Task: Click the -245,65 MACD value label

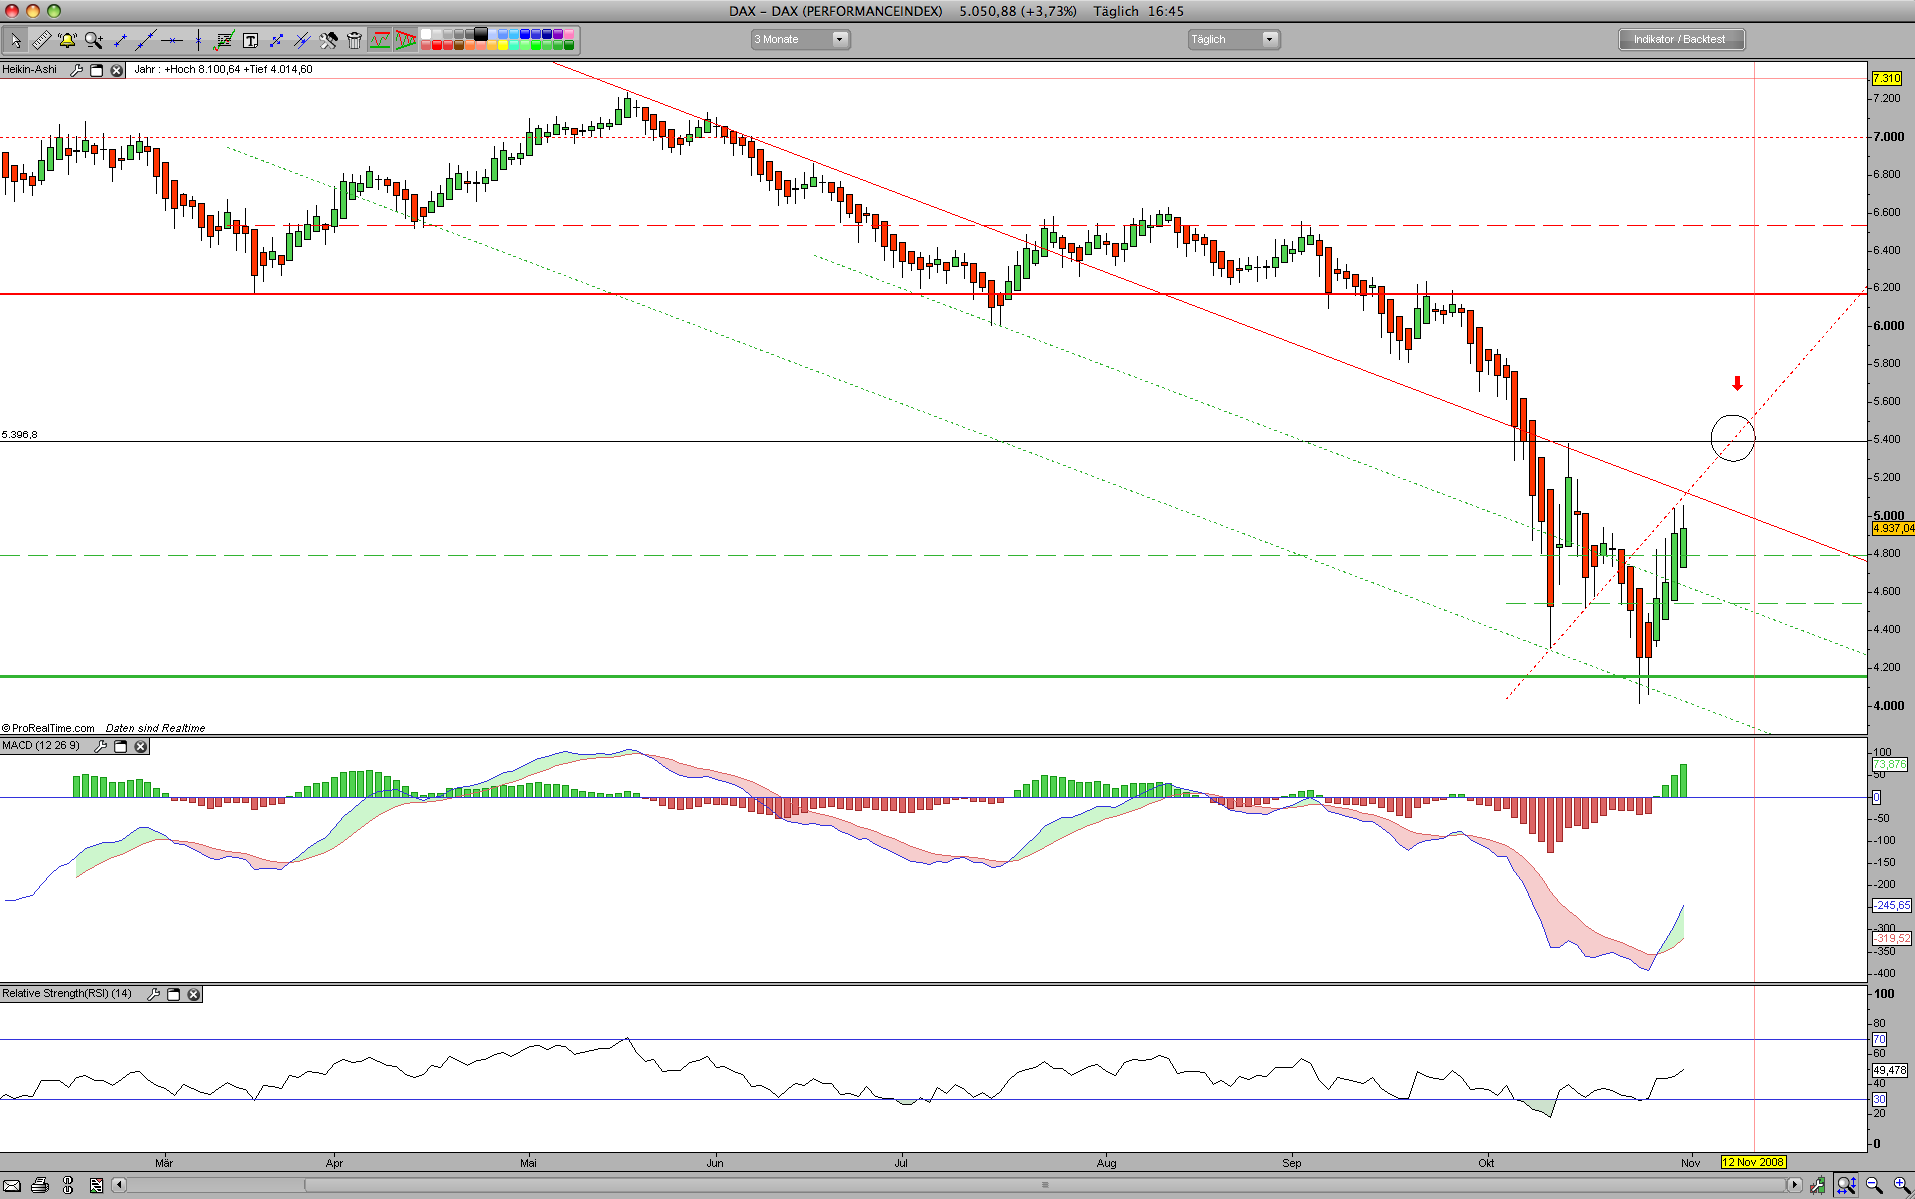Action: pyautogui.click(x=1892, y=905)
